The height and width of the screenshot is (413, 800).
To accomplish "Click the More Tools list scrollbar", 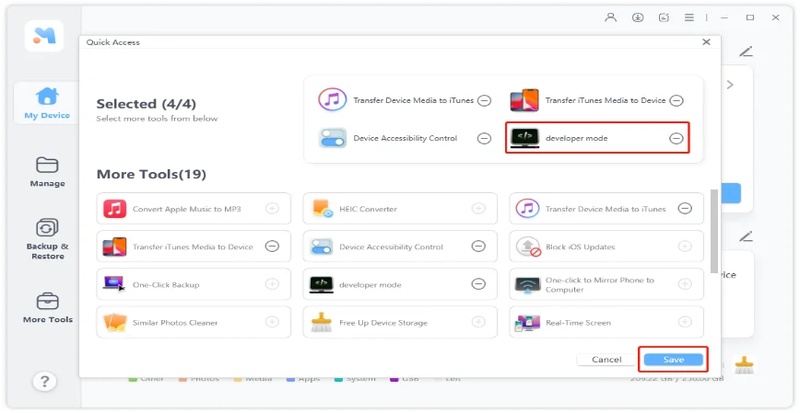I will click(714, 230).
